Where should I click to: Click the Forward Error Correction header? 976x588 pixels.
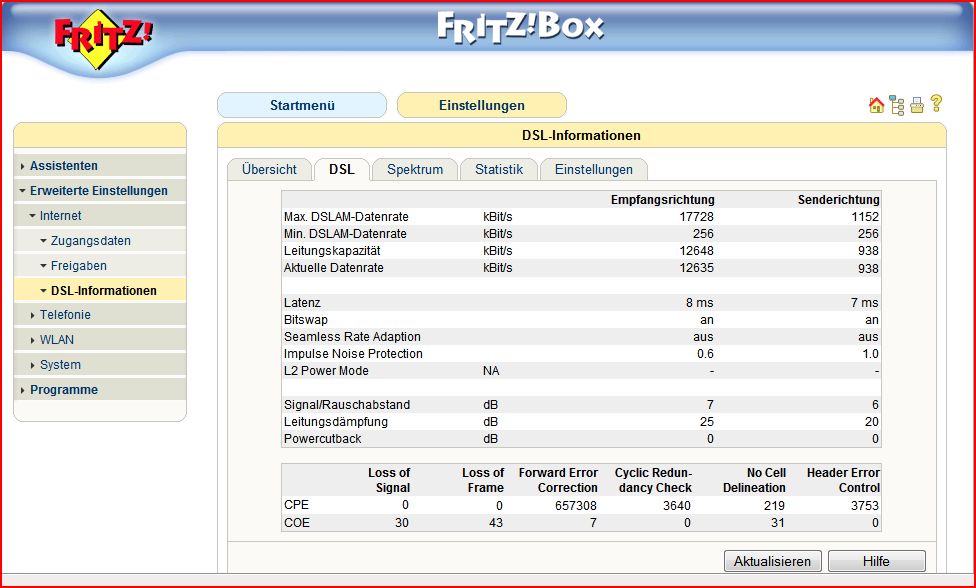[x=558, y=480]
